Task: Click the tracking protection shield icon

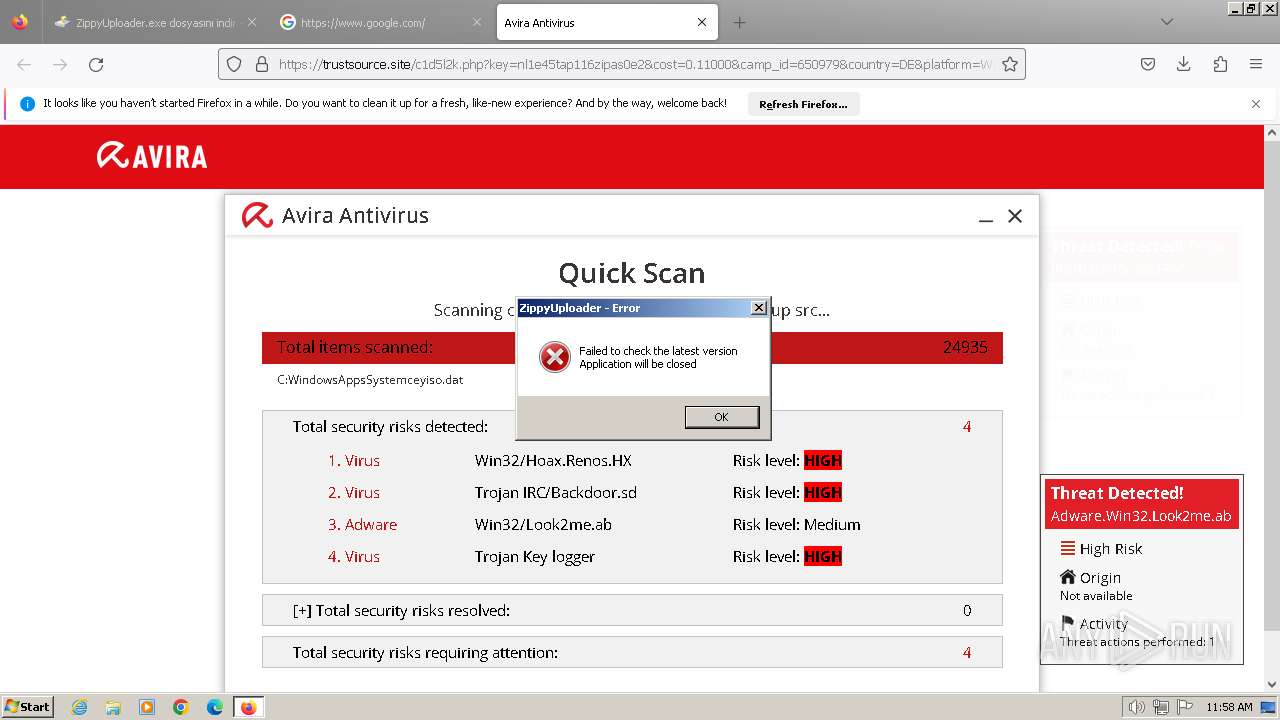Action: [234, 64]
